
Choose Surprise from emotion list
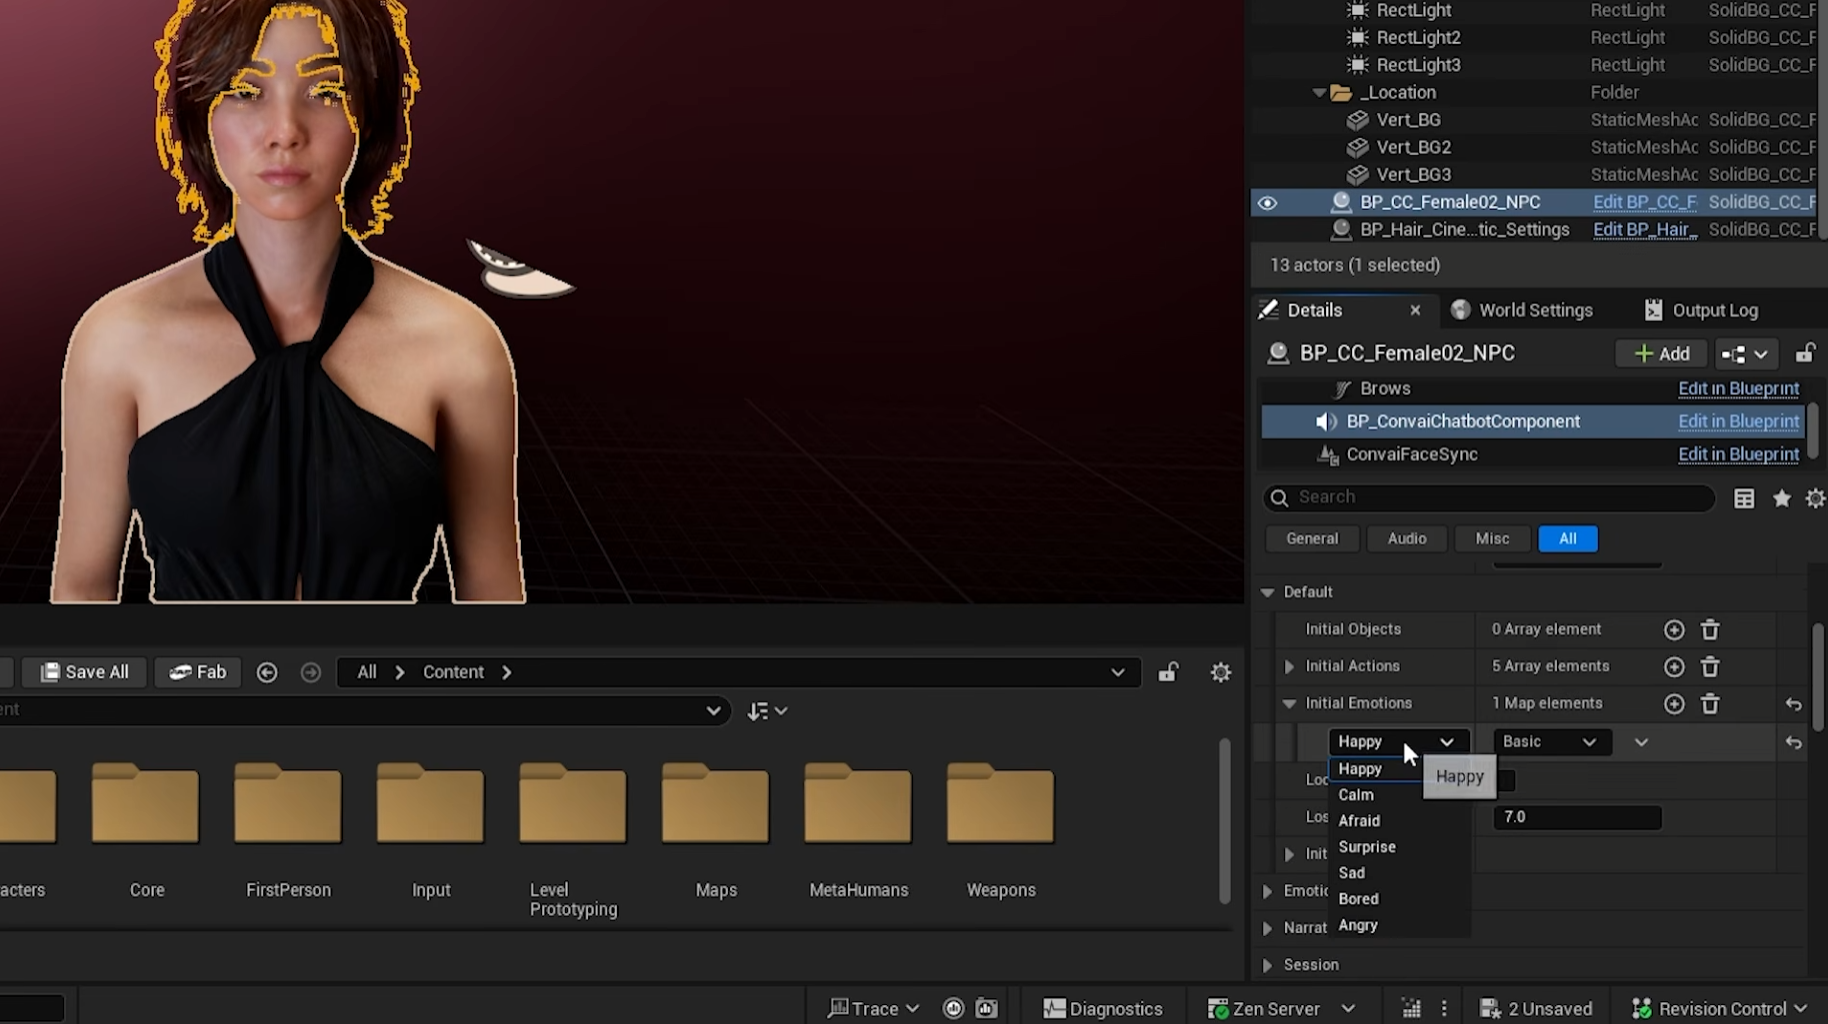(1367, 847)
